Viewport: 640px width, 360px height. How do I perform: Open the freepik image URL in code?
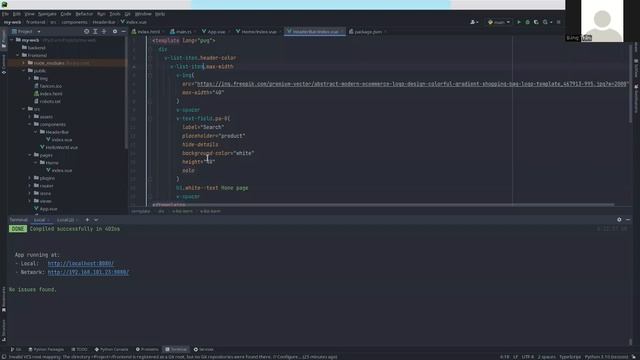pos(412,84)
